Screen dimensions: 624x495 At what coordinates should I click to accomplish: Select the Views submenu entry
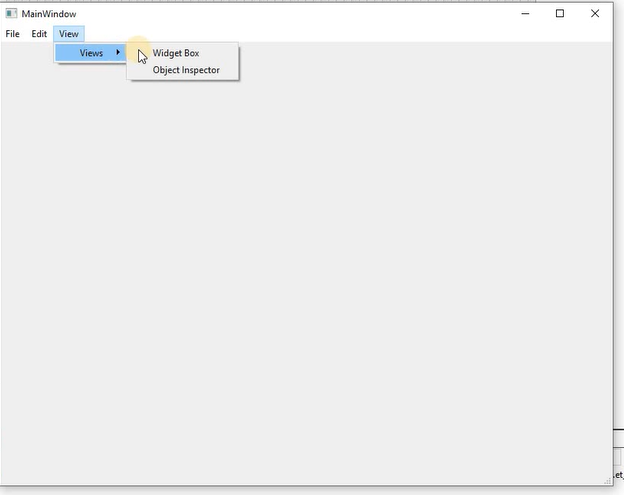[x=91, y=53]
